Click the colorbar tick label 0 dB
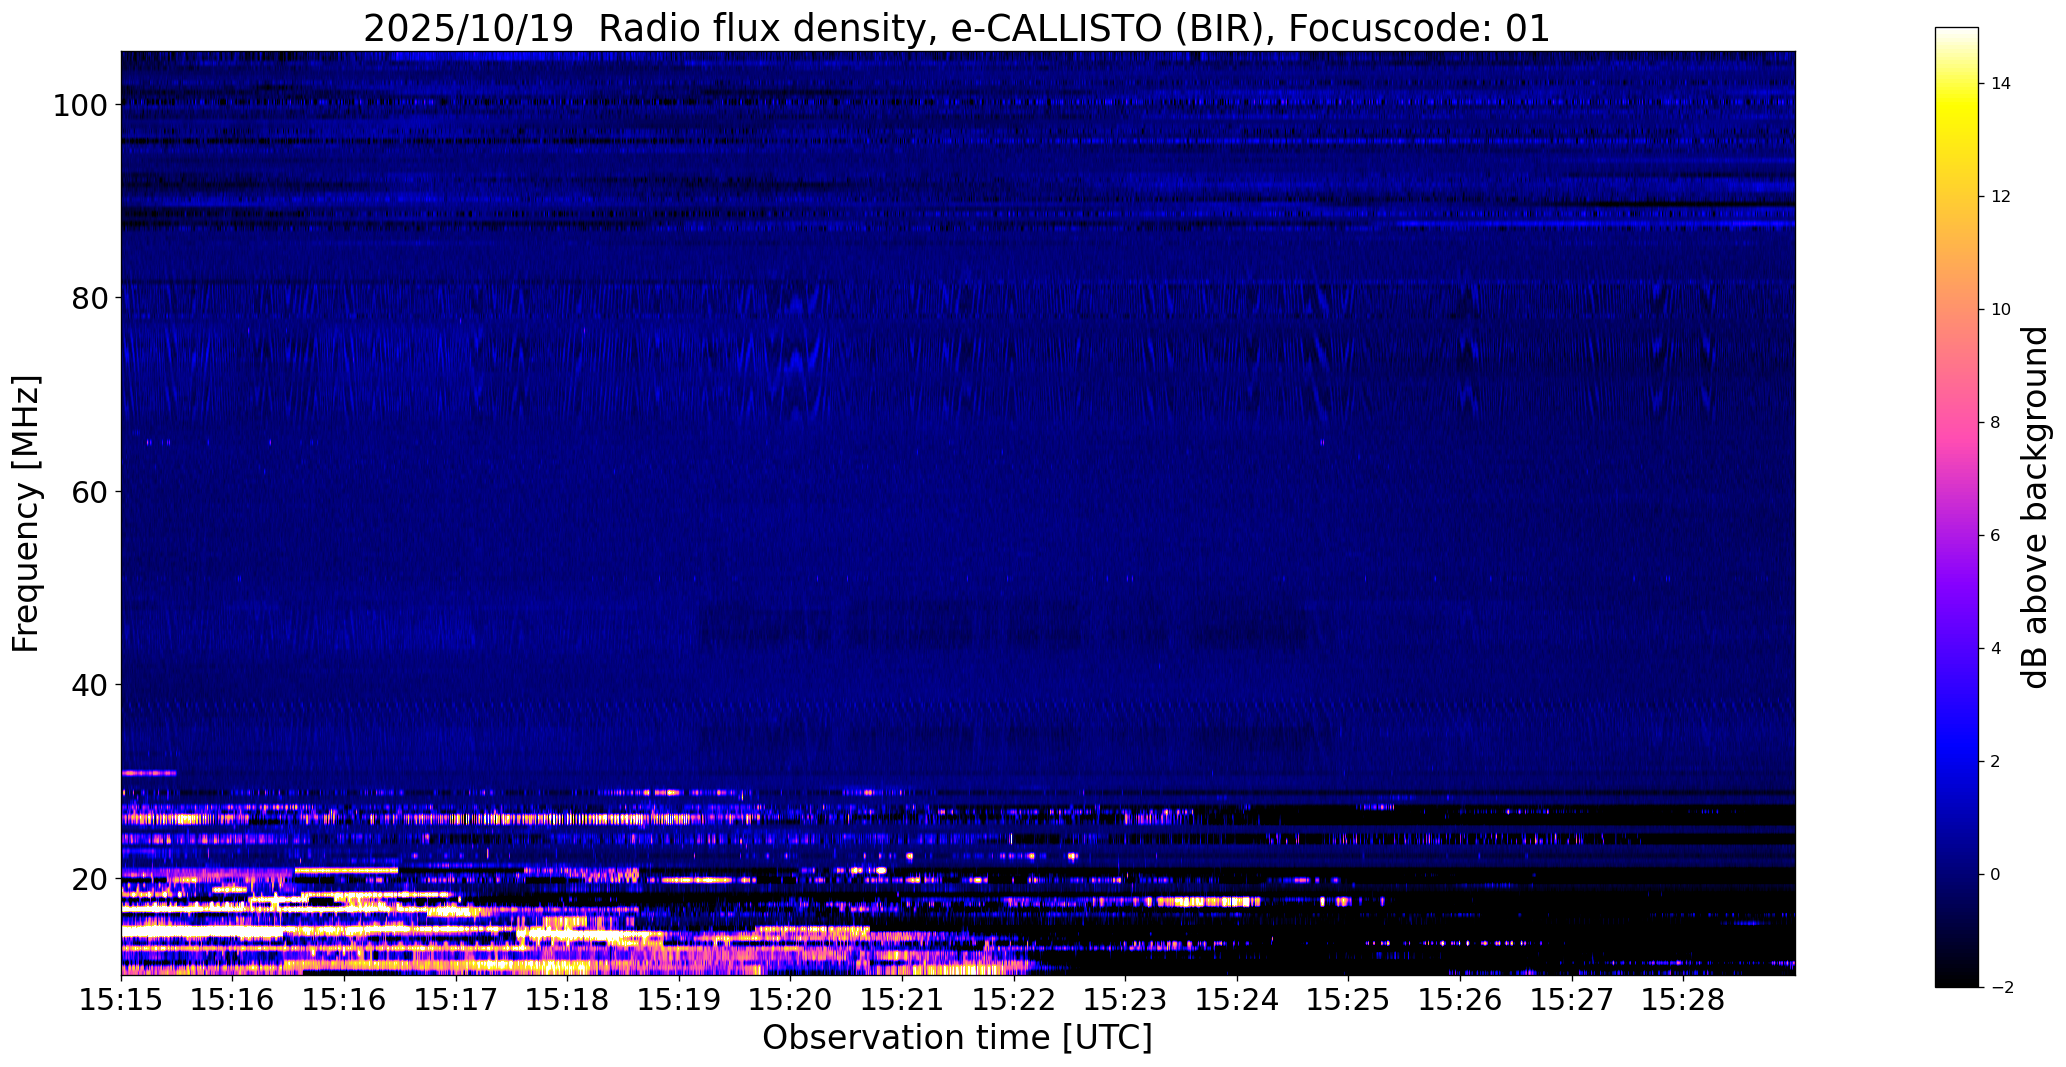This screenshot has height=1067, width=2066. point(1996,875)
